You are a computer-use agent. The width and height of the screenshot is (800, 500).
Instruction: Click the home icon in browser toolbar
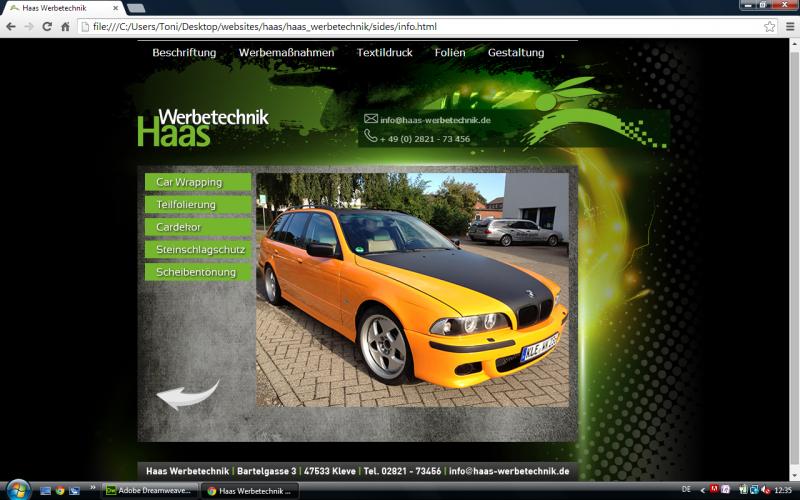tap(65, 27)
